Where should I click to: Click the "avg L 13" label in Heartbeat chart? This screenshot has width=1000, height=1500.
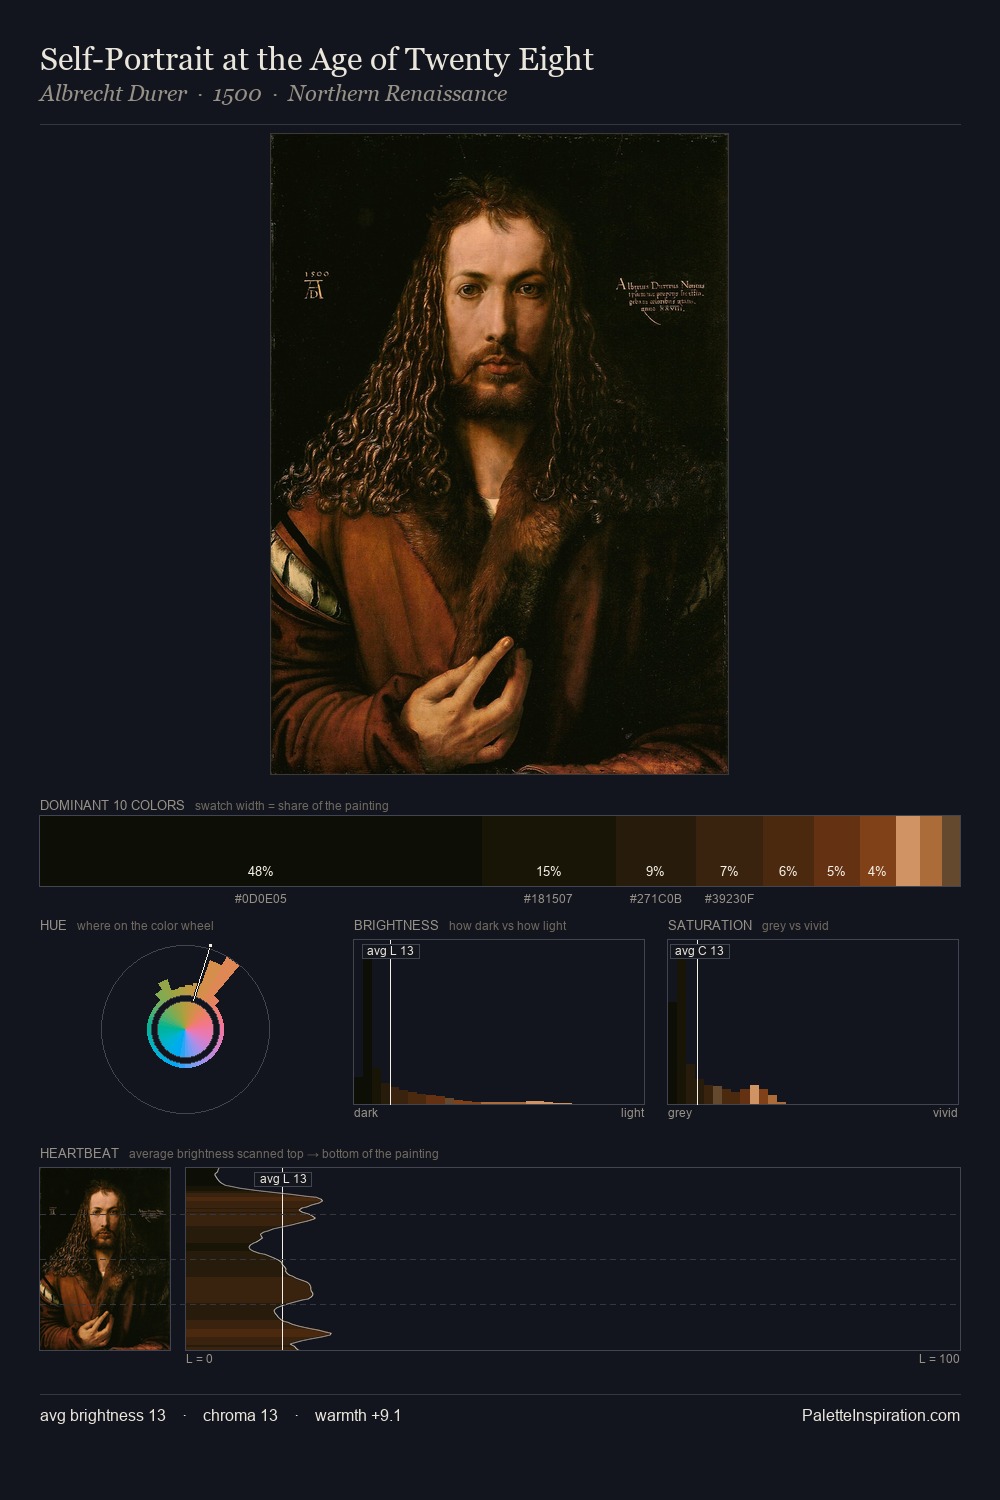(283, 1179)
